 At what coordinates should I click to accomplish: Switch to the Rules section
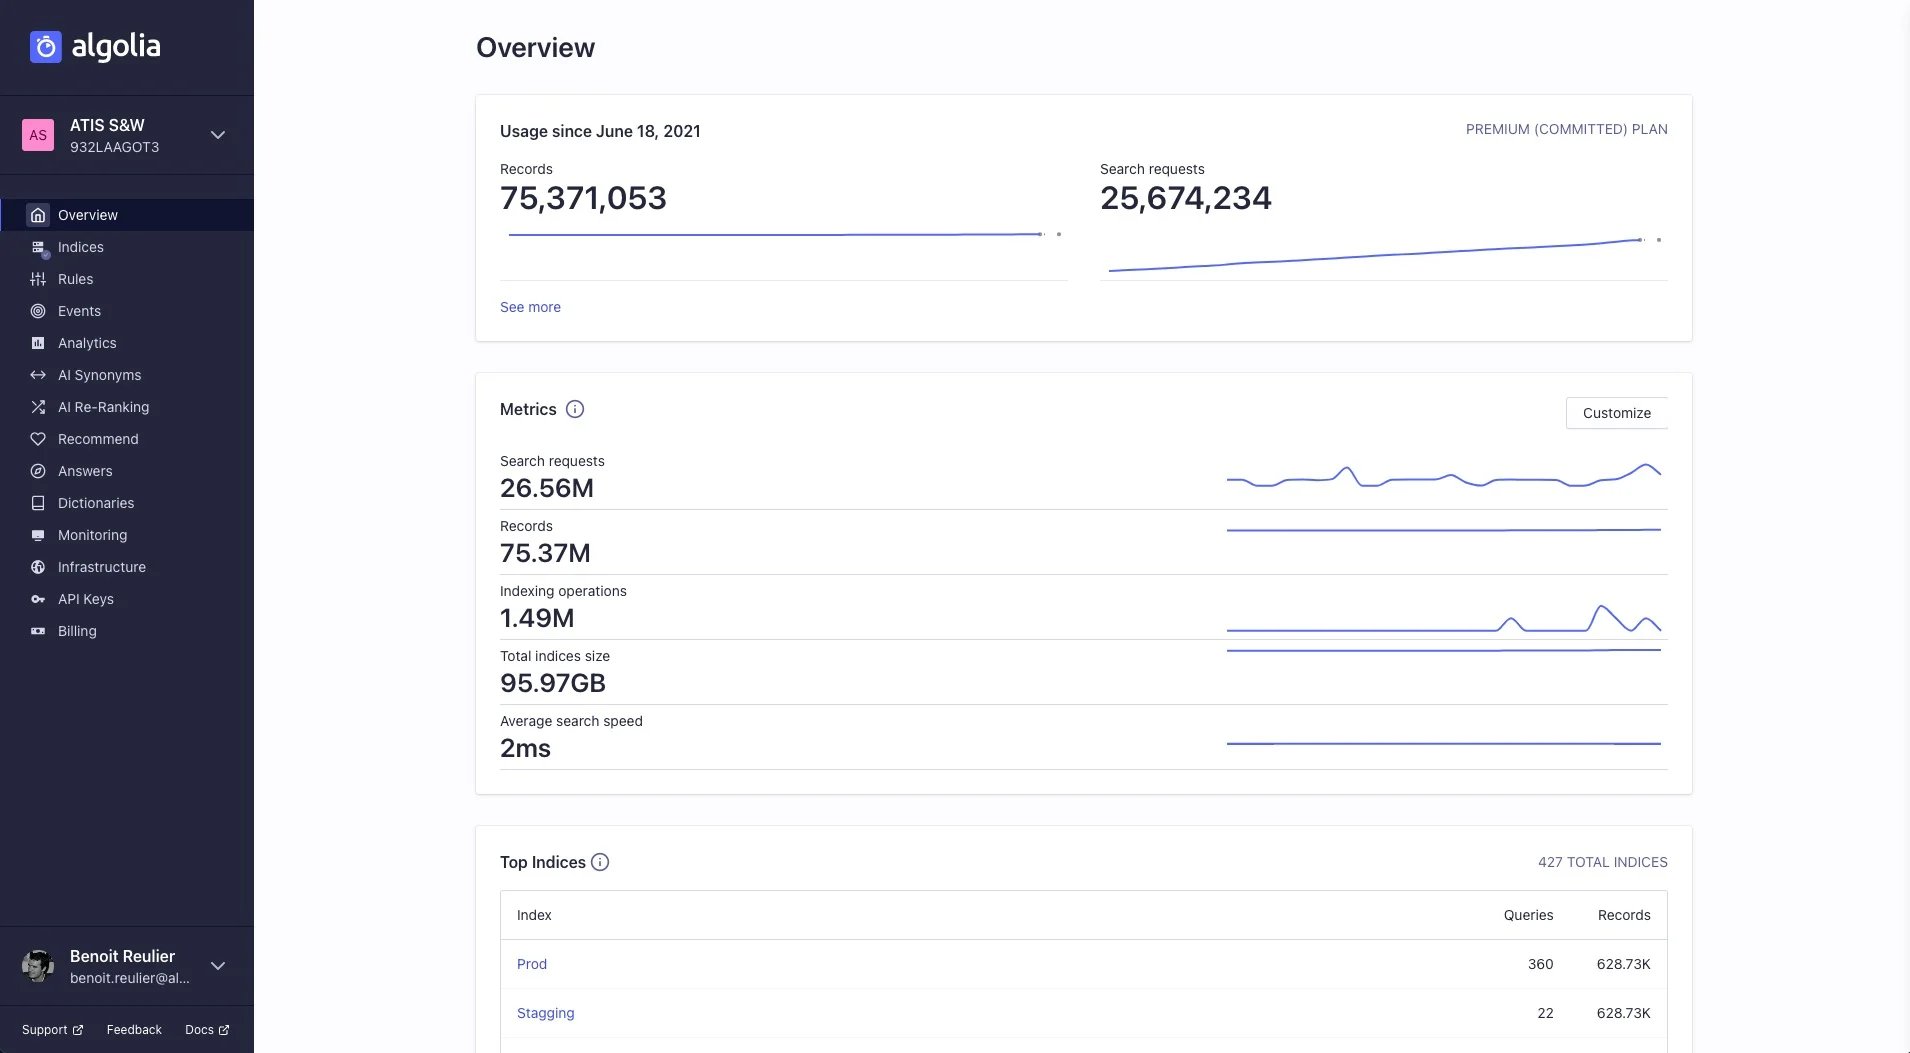point(75,279)
